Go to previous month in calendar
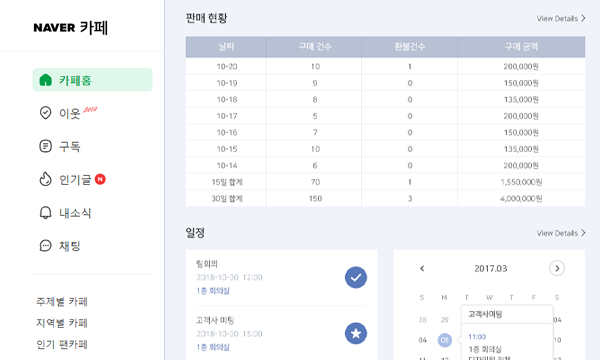Image resolution: width=600 pixels, height=360 pixels. [422, 269]
